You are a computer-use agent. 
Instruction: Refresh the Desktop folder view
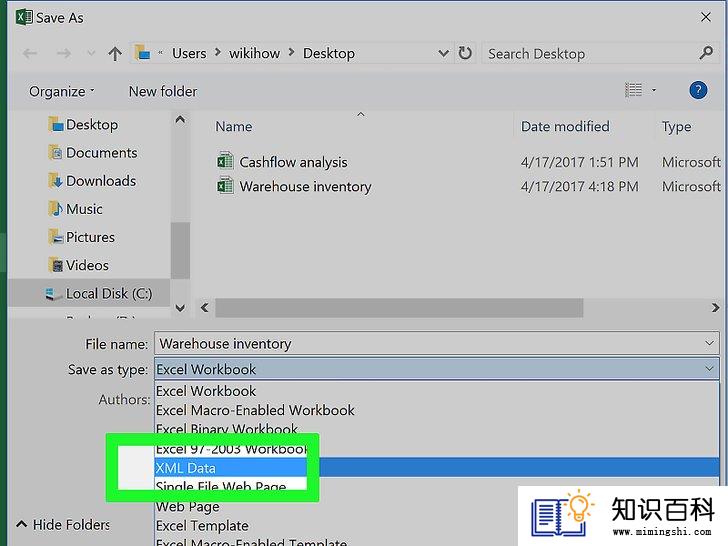(x=465, y=53)
